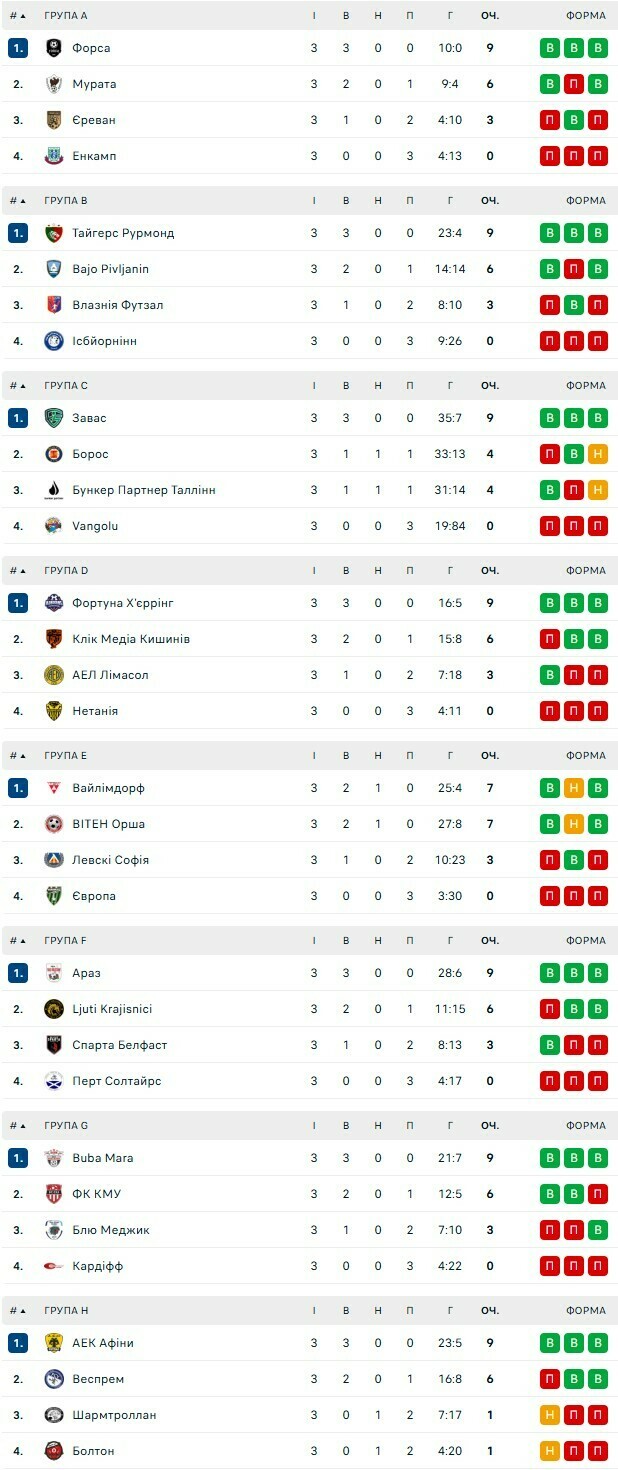Click the Фортуна Х'єррінг team badge

pyautogui.click(x=54, y=603)
